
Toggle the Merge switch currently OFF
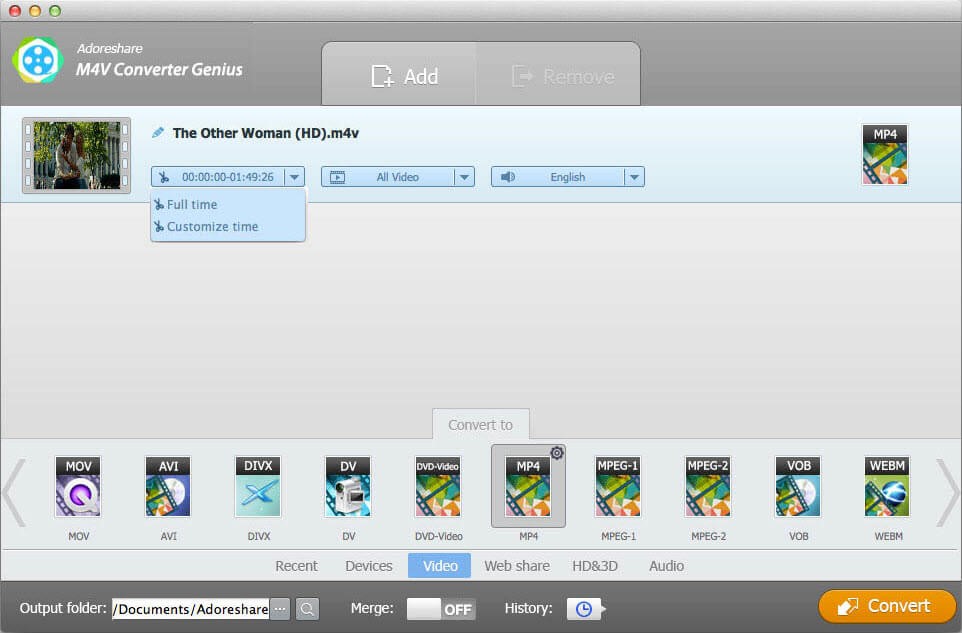coord(441,608)
